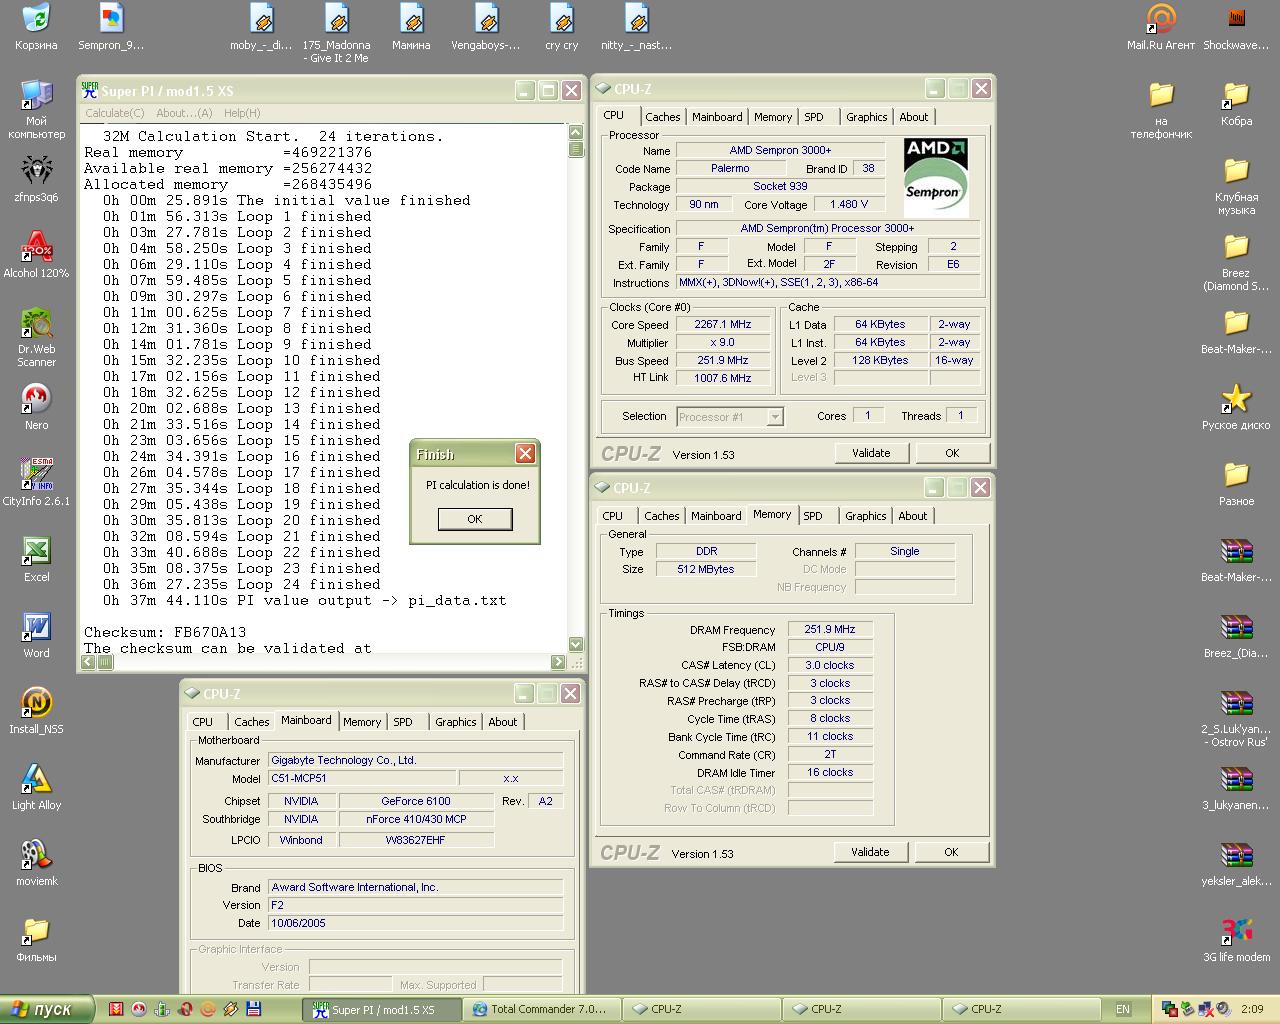Open Мой компьютер desktop icon

pyautogui.click(x=36, y=109)
